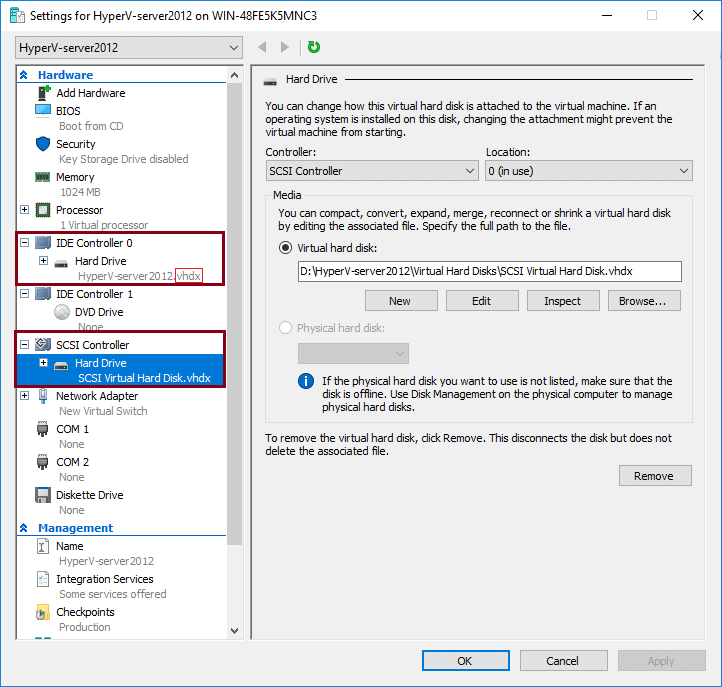
Task: Select the Physical hard disk radio button
Action: (286, 327)
